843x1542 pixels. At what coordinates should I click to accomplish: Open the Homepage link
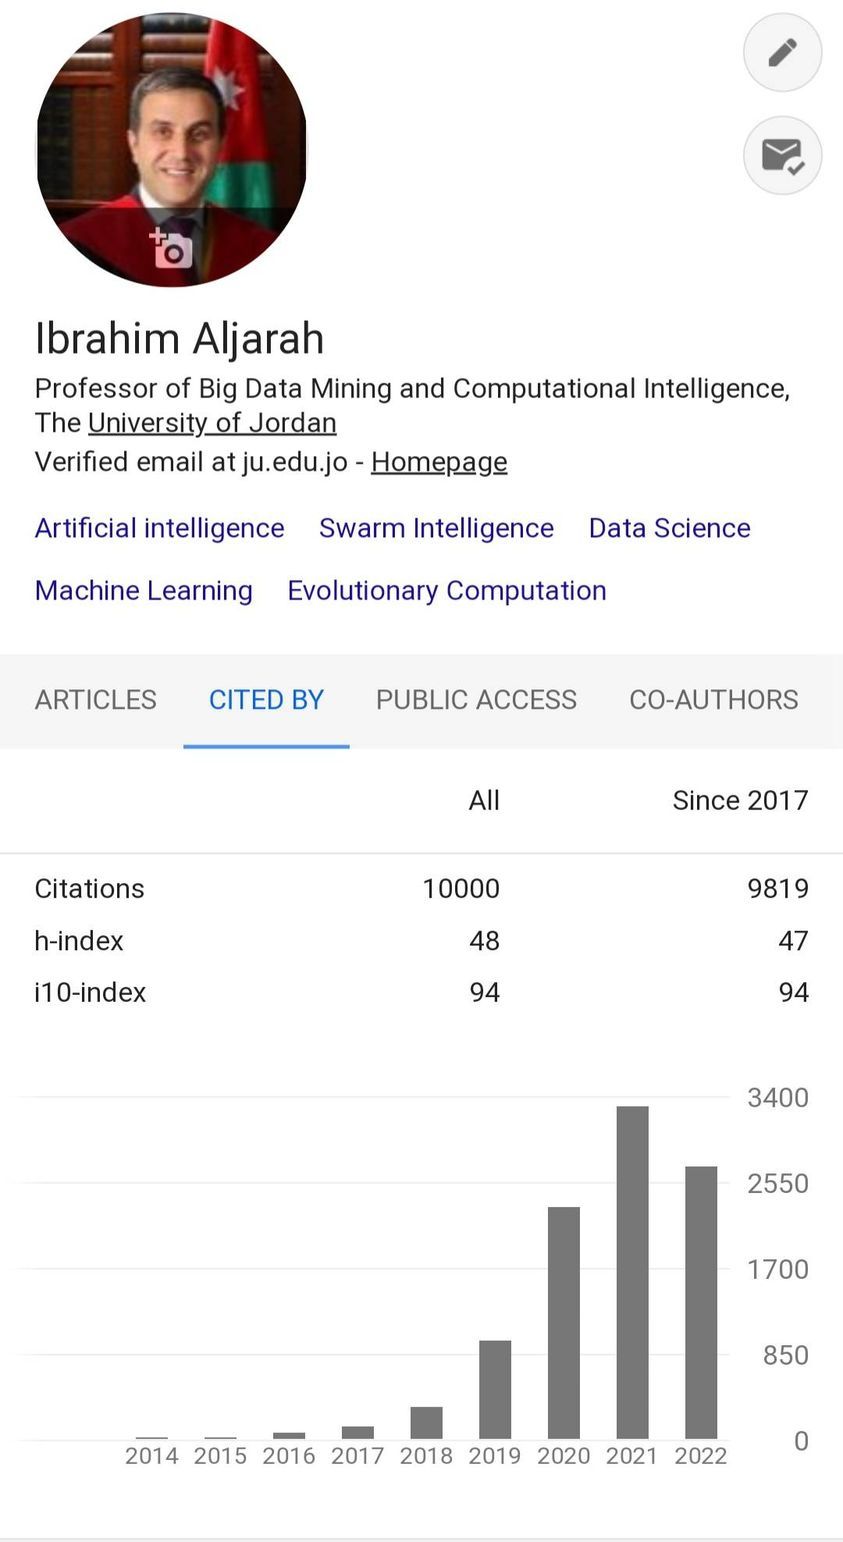click(439, 462)
